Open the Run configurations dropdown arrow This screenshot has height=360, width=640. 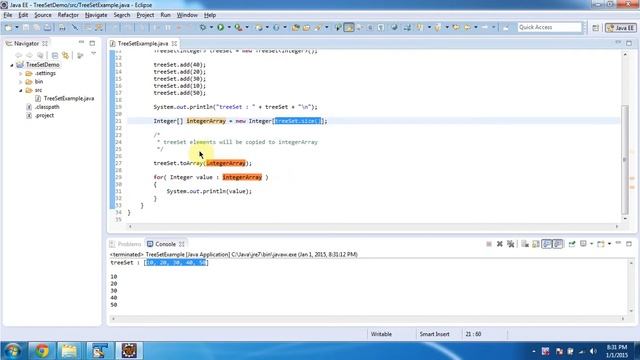[x=229, y=27]
